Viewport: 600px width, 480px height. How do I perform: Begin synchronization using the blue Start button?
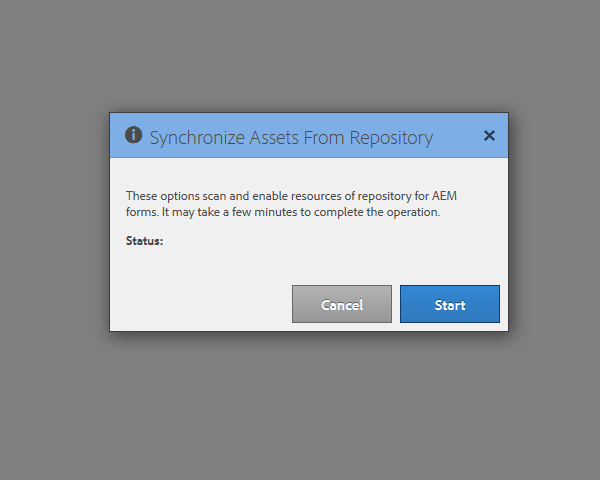pyautogui.click(x=450, y=304)
